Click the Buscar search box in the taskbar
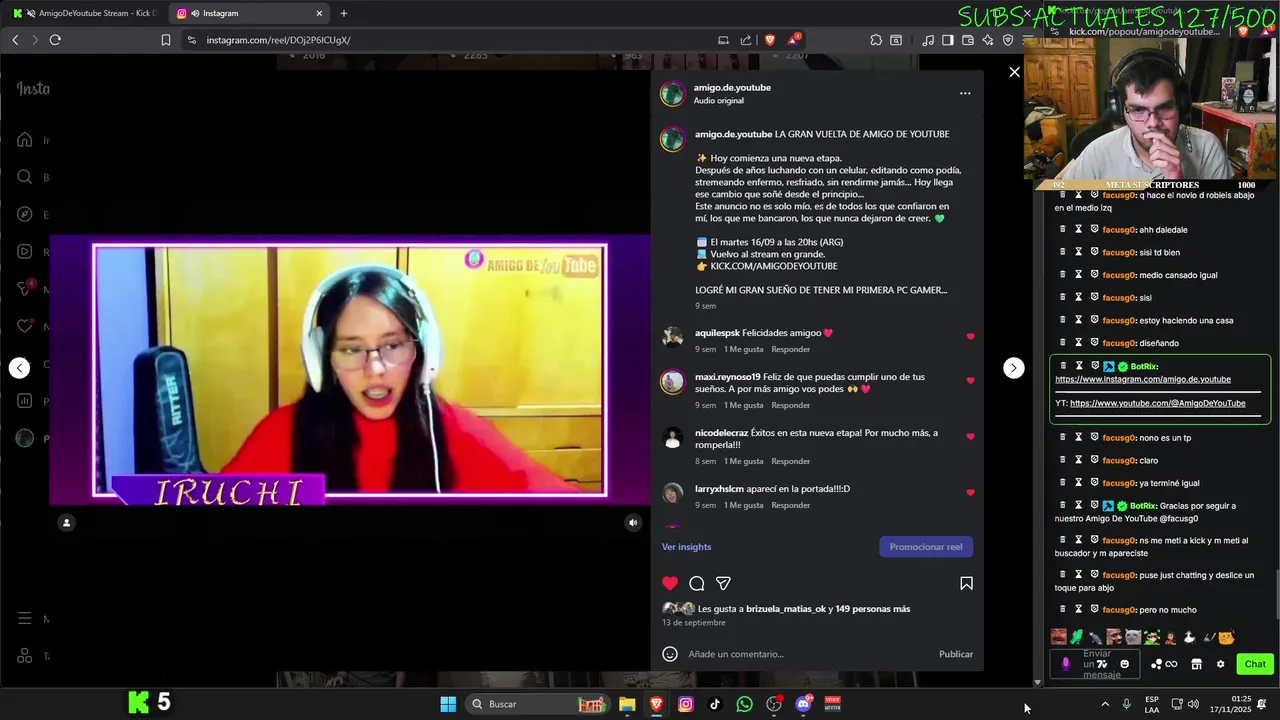 point(538,704)
